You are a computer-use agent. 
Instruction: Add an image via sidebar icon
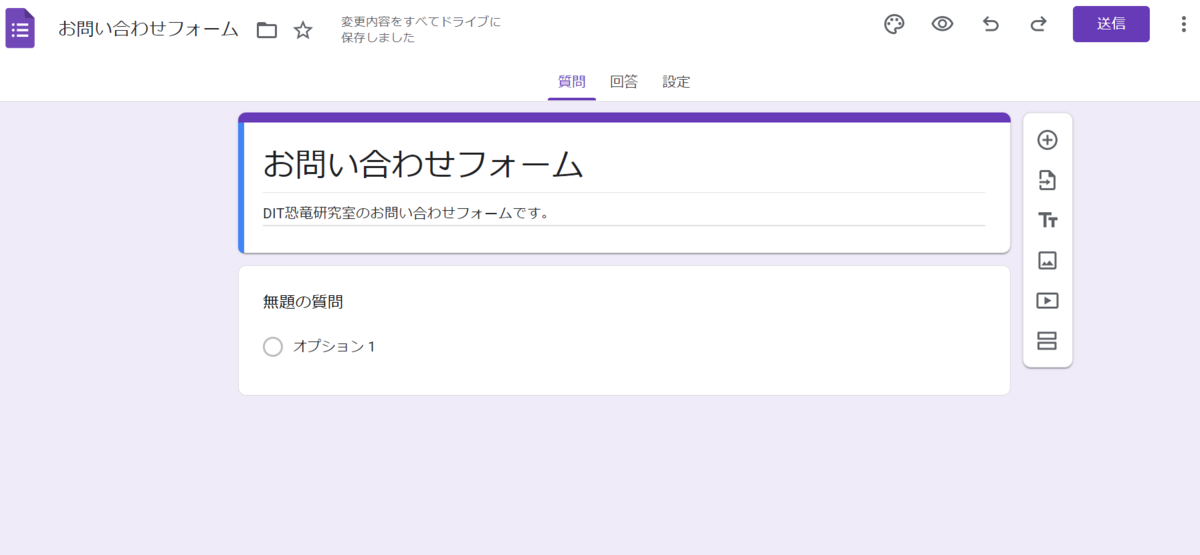[1047, 260]
